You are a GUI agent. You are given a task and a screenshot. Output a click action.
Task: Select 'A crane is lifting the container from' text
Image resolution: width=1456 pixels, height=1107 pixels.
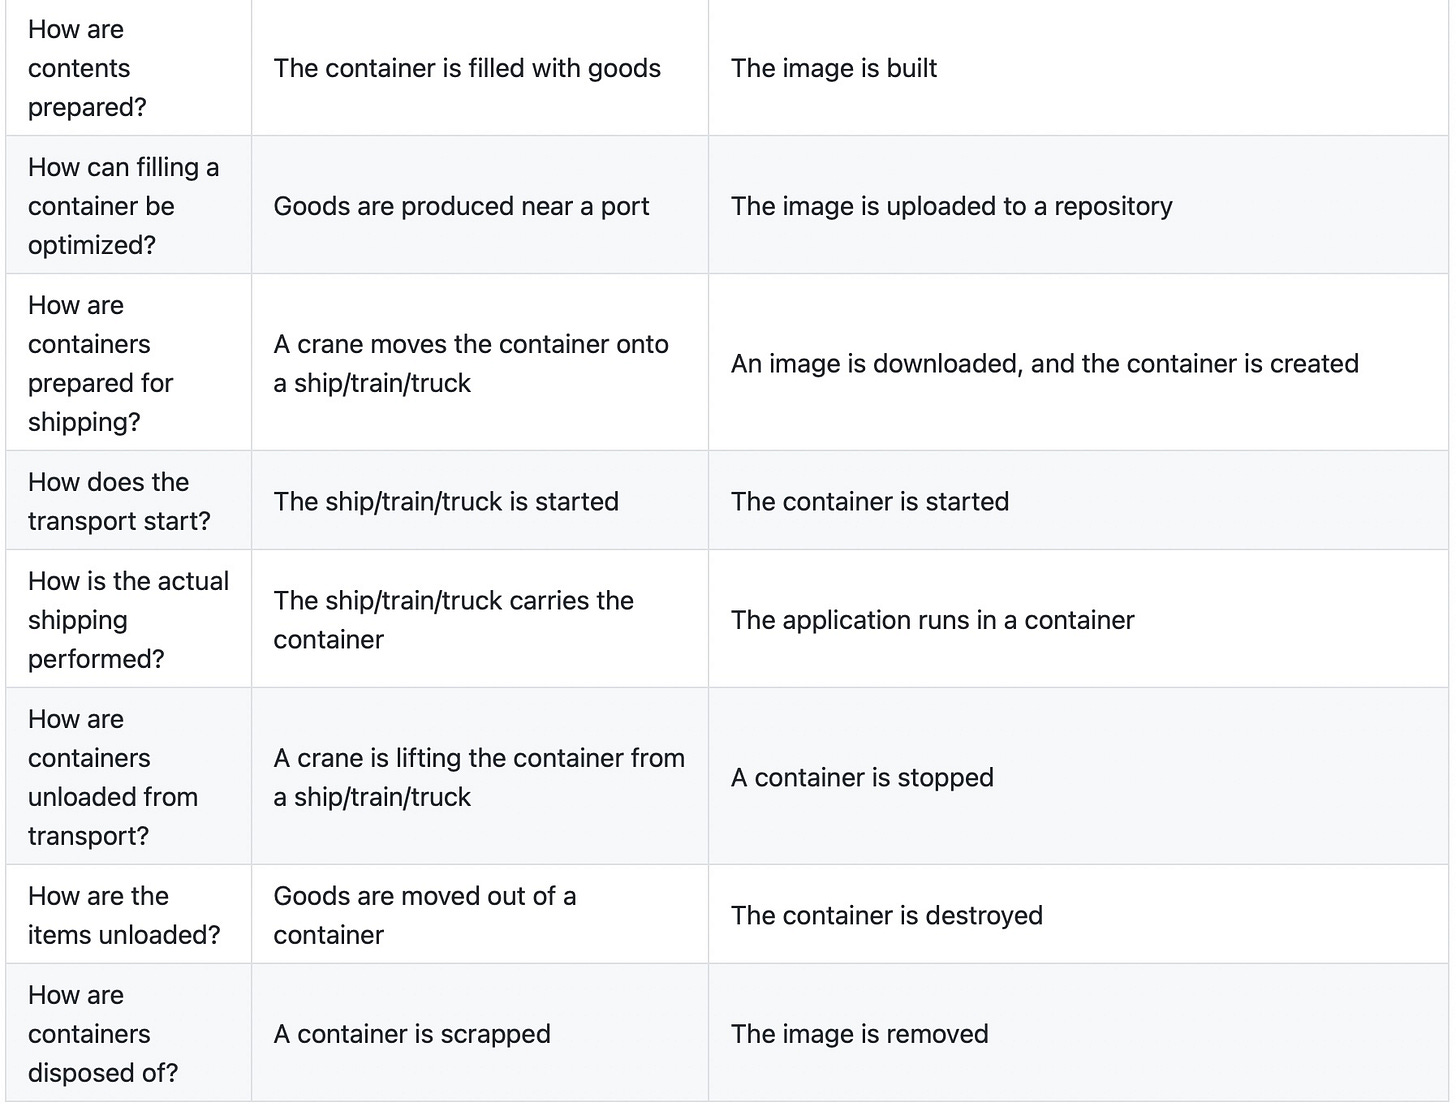[479, 758]
